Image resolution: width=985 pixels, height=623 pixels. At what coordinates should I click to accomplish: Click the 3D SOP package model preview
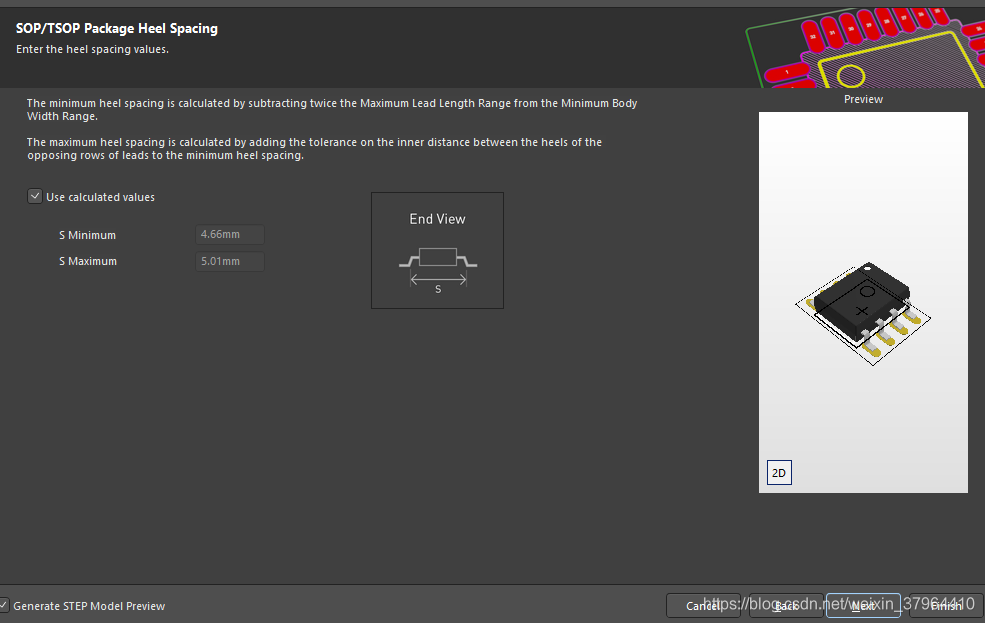pos(863,313)
